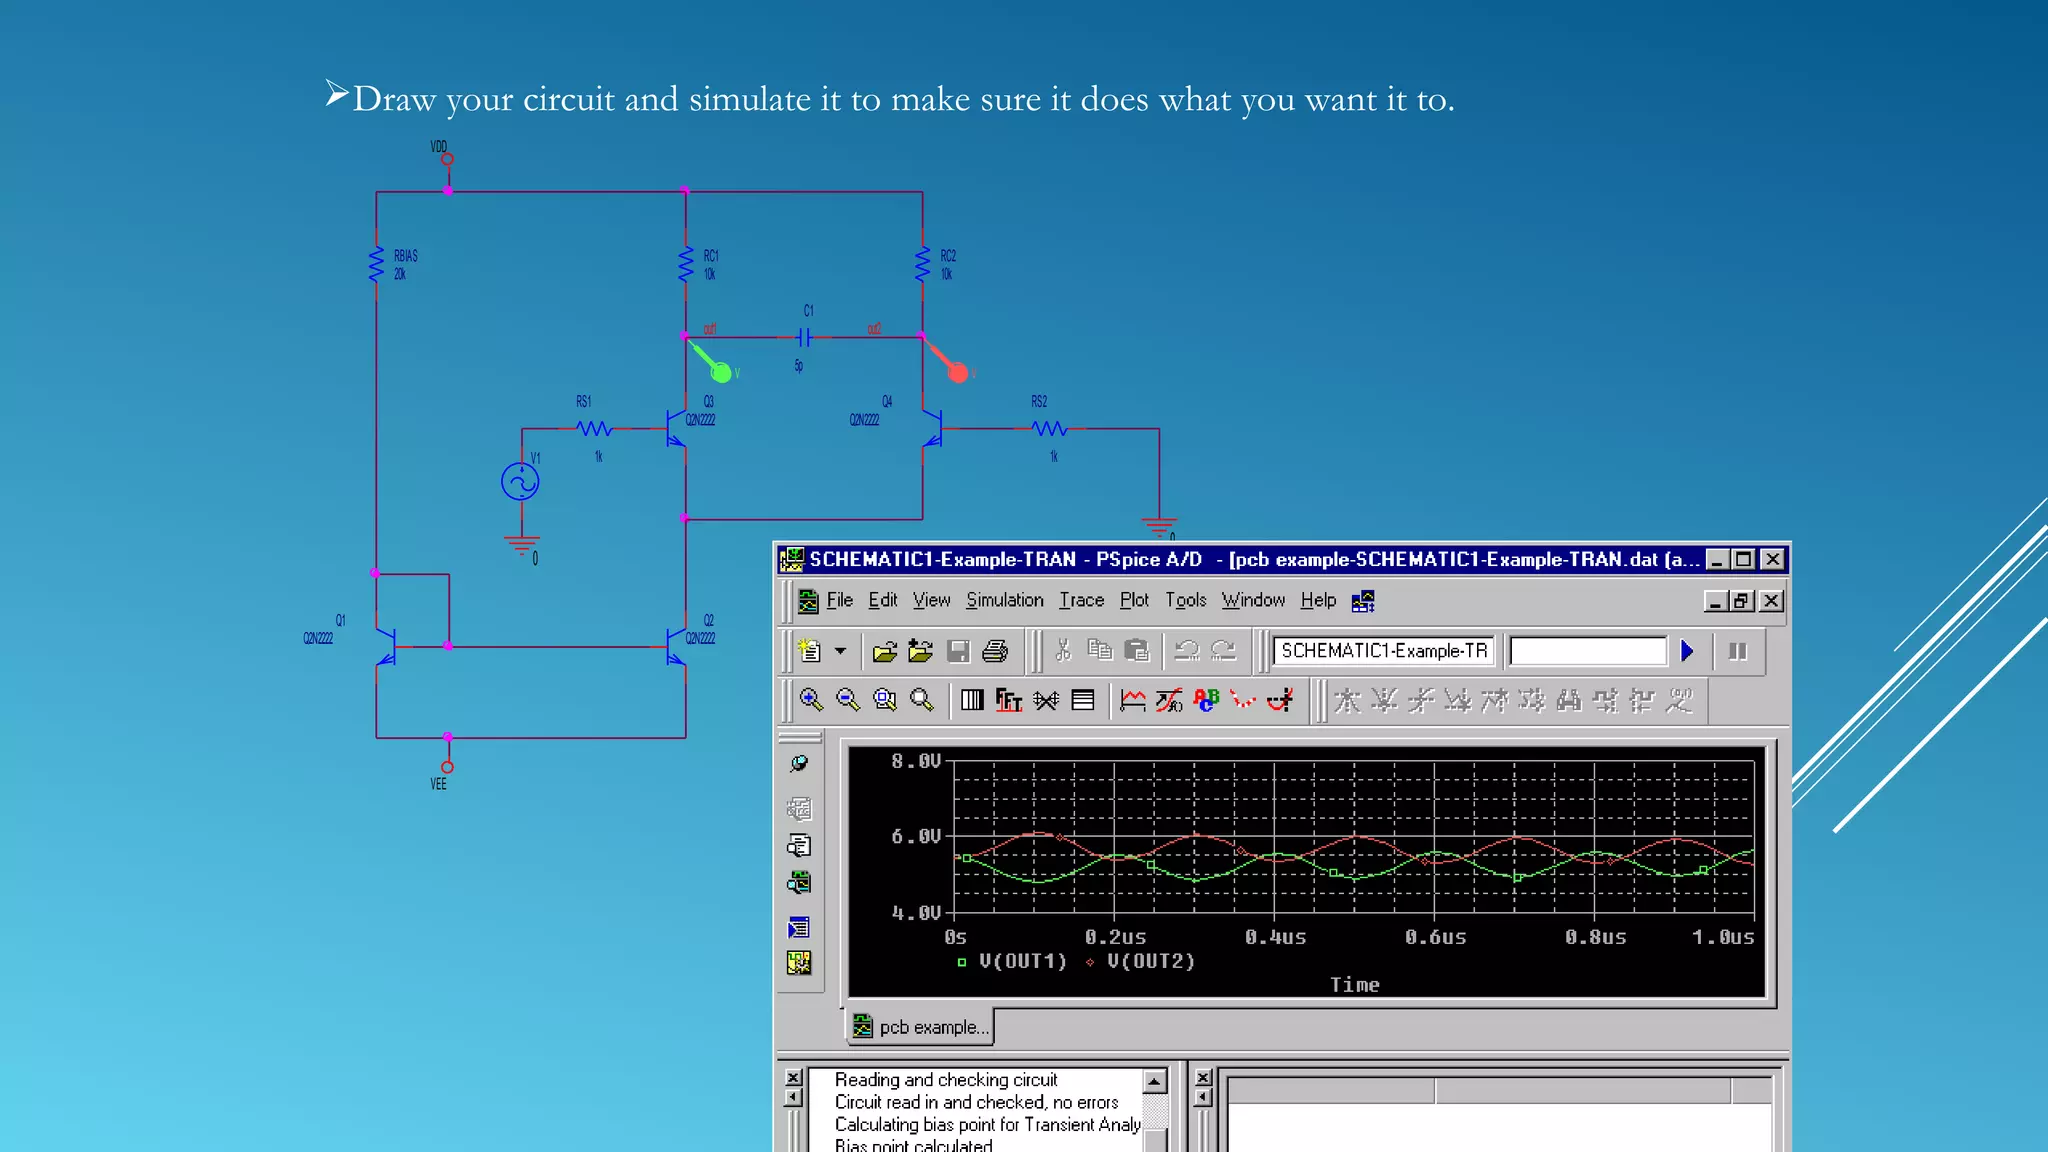
Task: Toggle the Log X Axis icon
Action: coord(972,700)
